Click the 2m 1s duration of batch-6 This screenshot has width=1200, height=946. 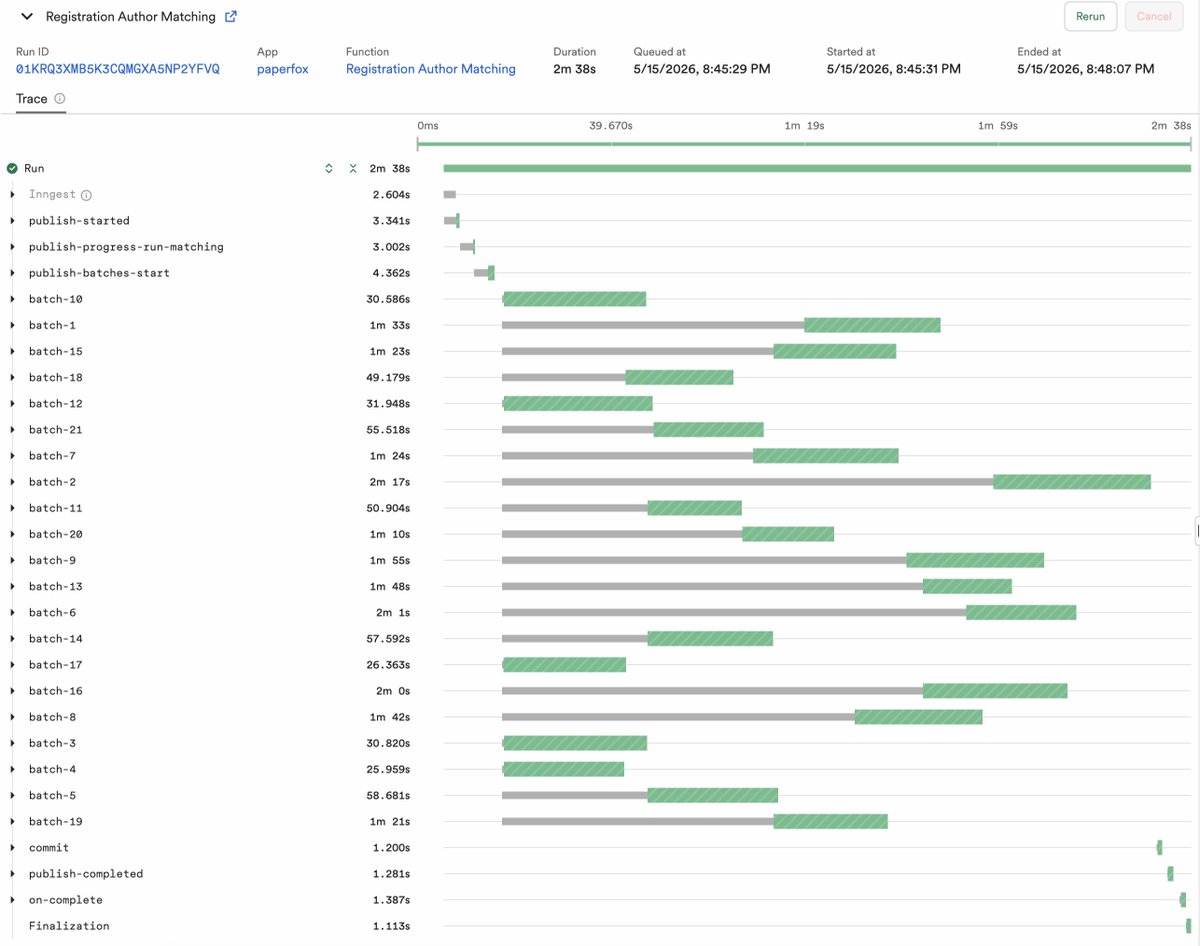tap(393, 613)
